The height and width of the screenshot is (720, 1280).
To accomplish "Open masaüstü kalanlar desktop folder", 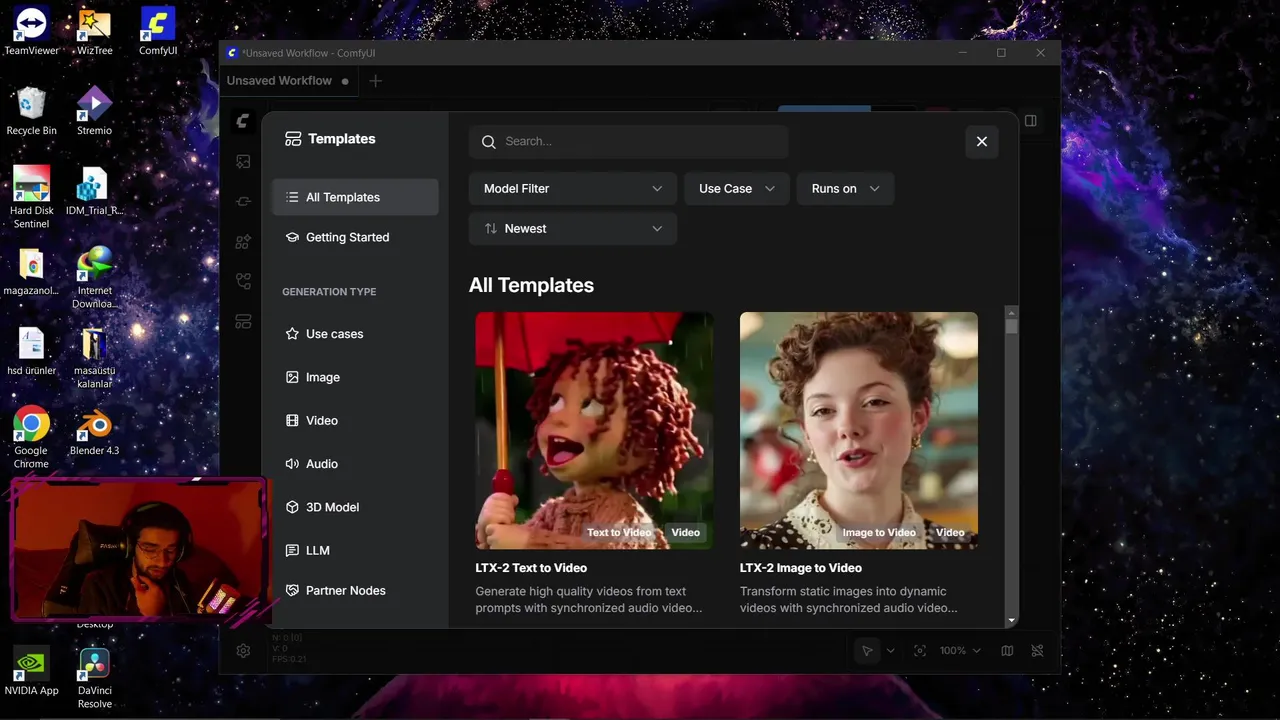I will (95, 357).
